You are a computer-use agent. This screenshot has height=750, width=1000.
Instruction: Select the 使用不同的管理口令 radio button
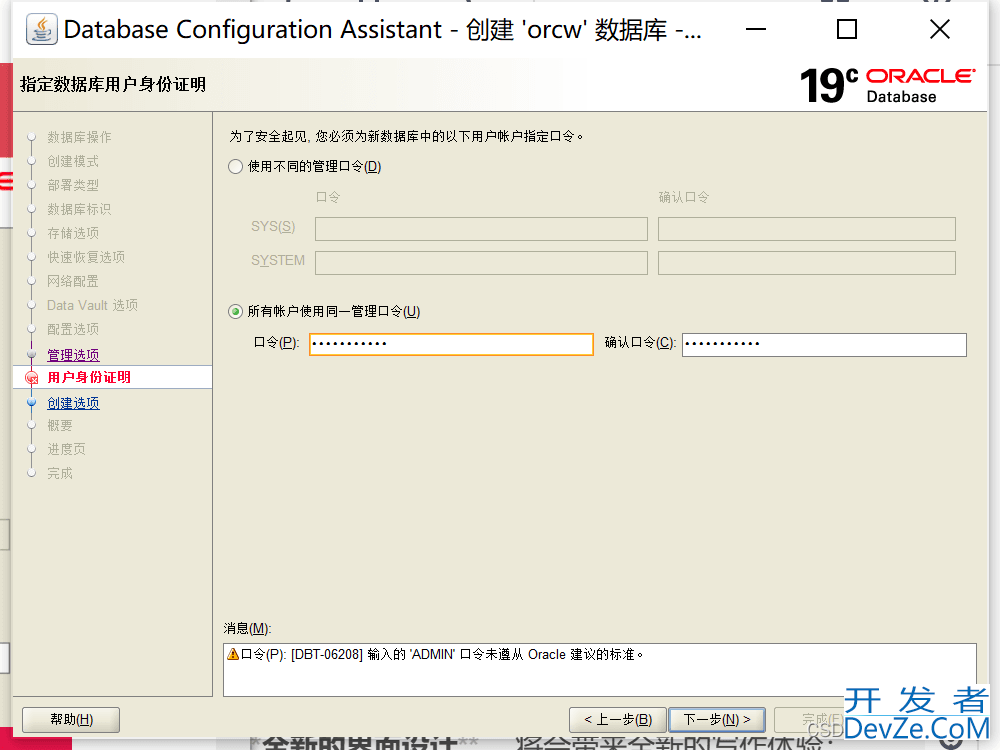tap(235, 166)
